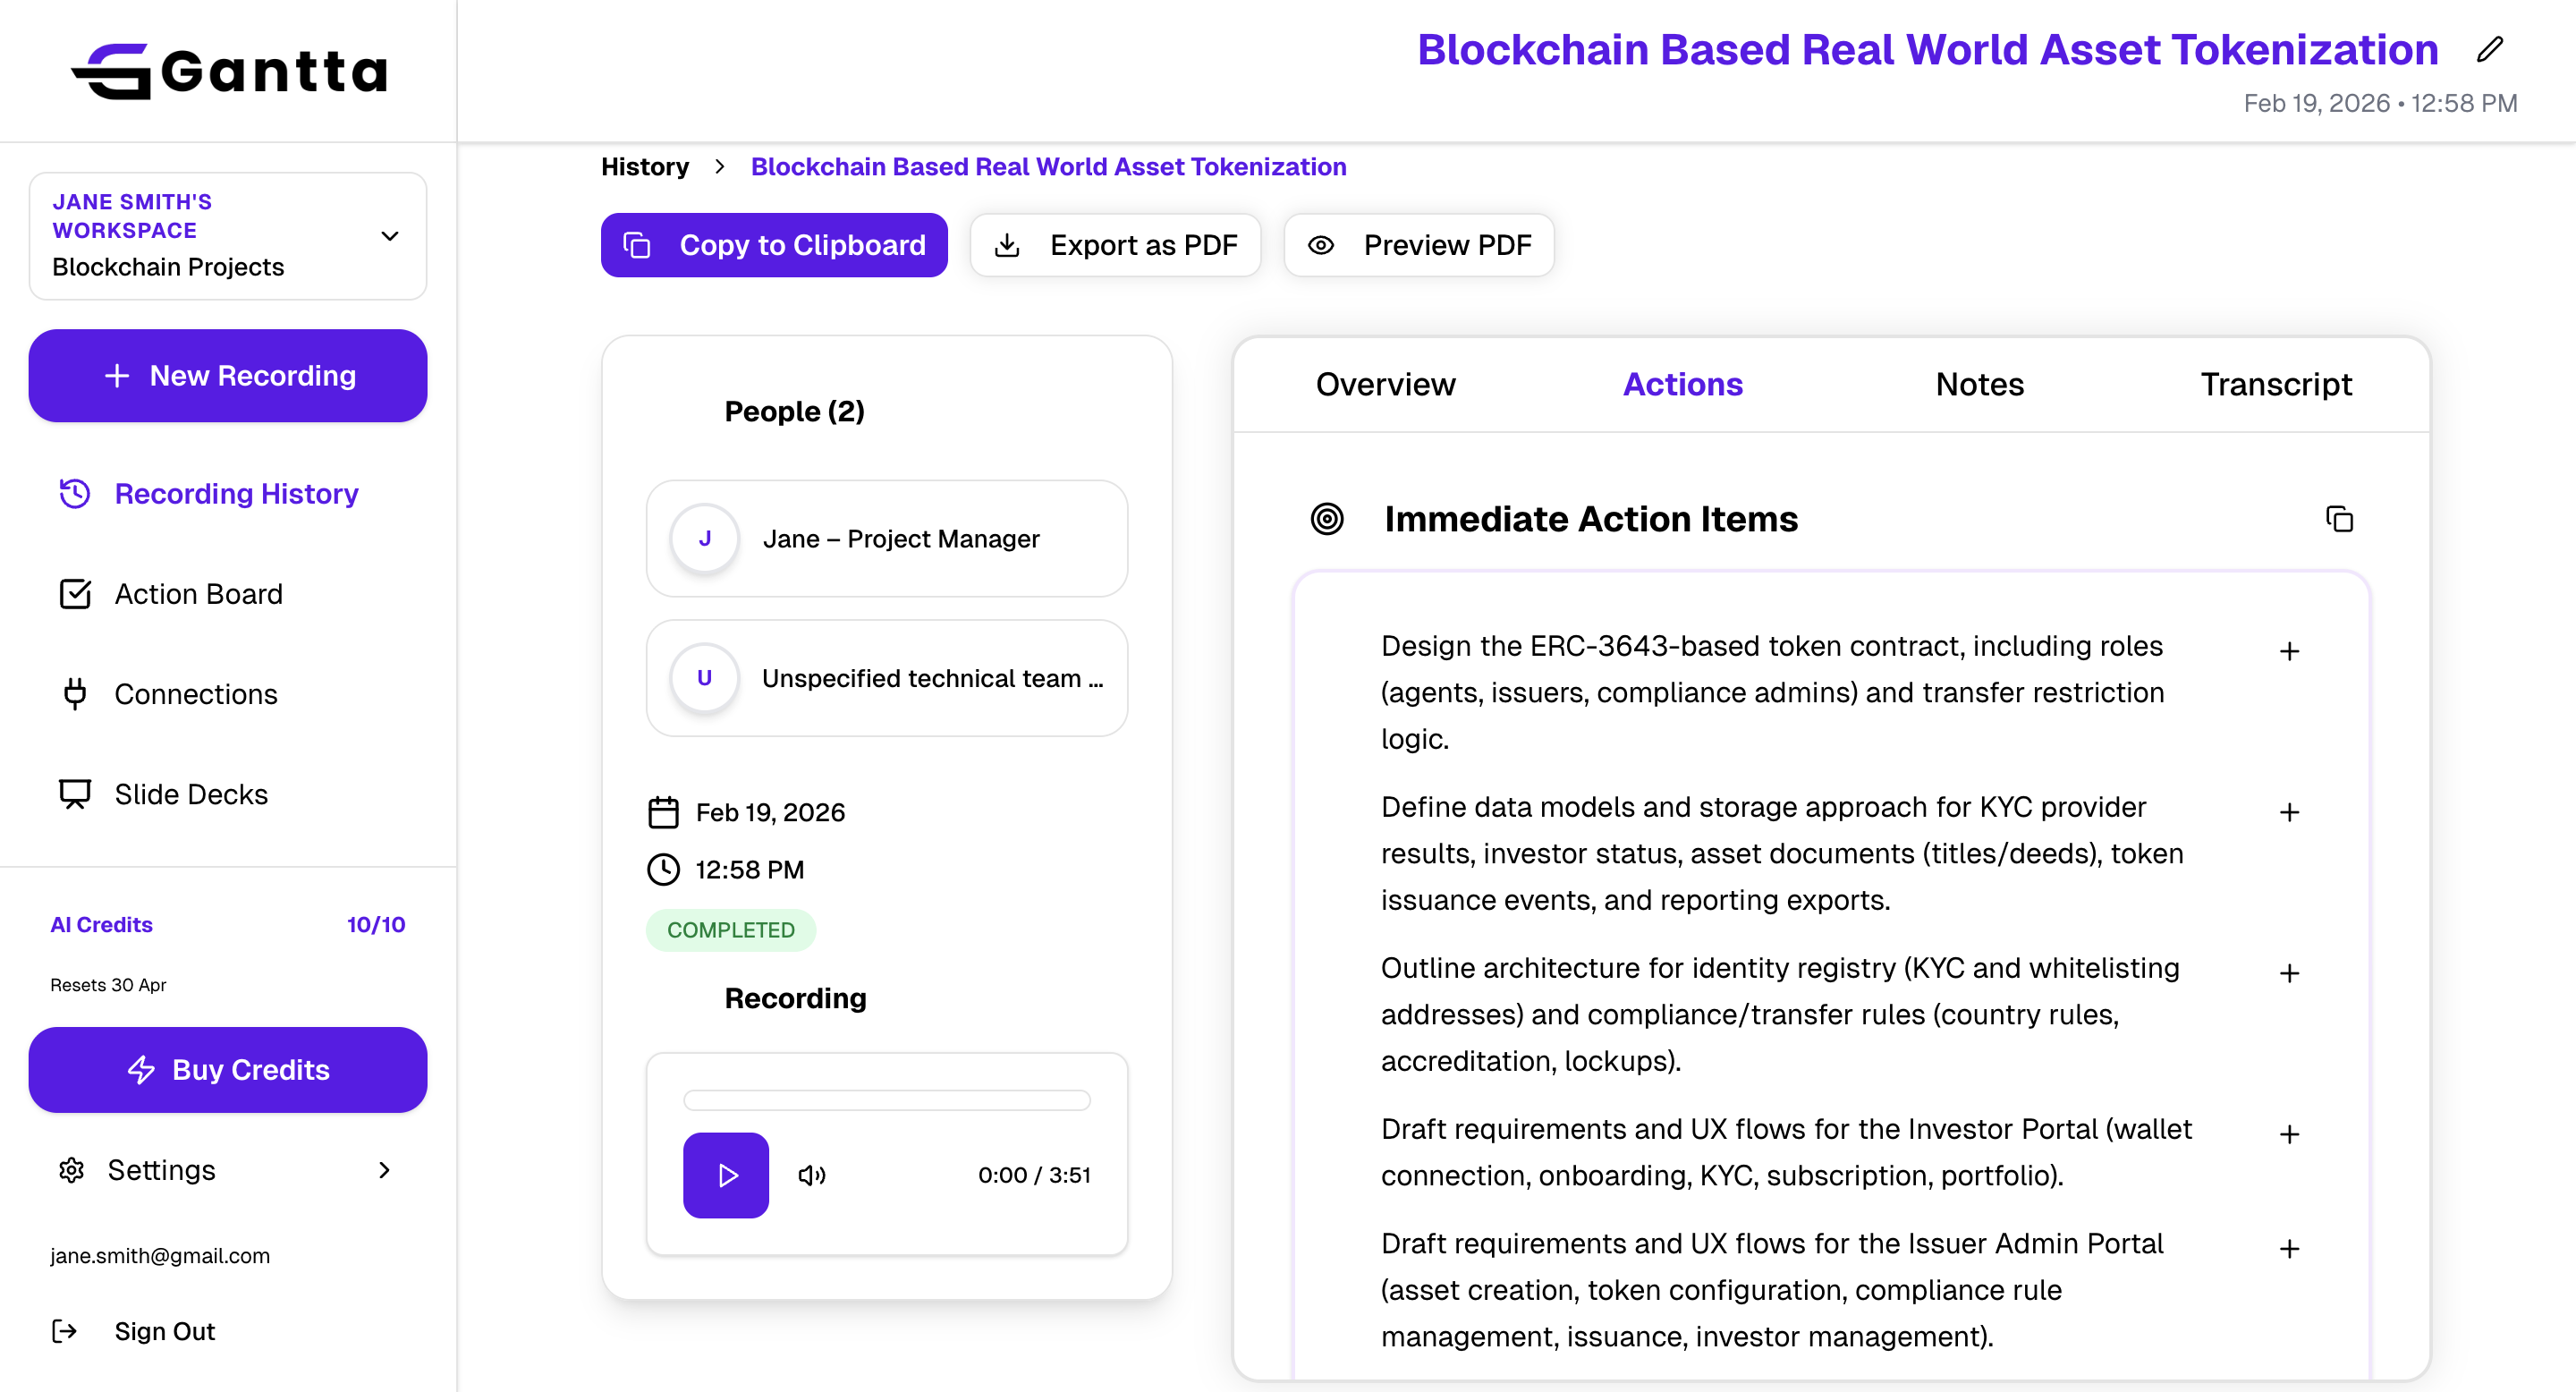Click the Gantta logo
This screenshot has width=2576, height=1392.
click(229, 71)
